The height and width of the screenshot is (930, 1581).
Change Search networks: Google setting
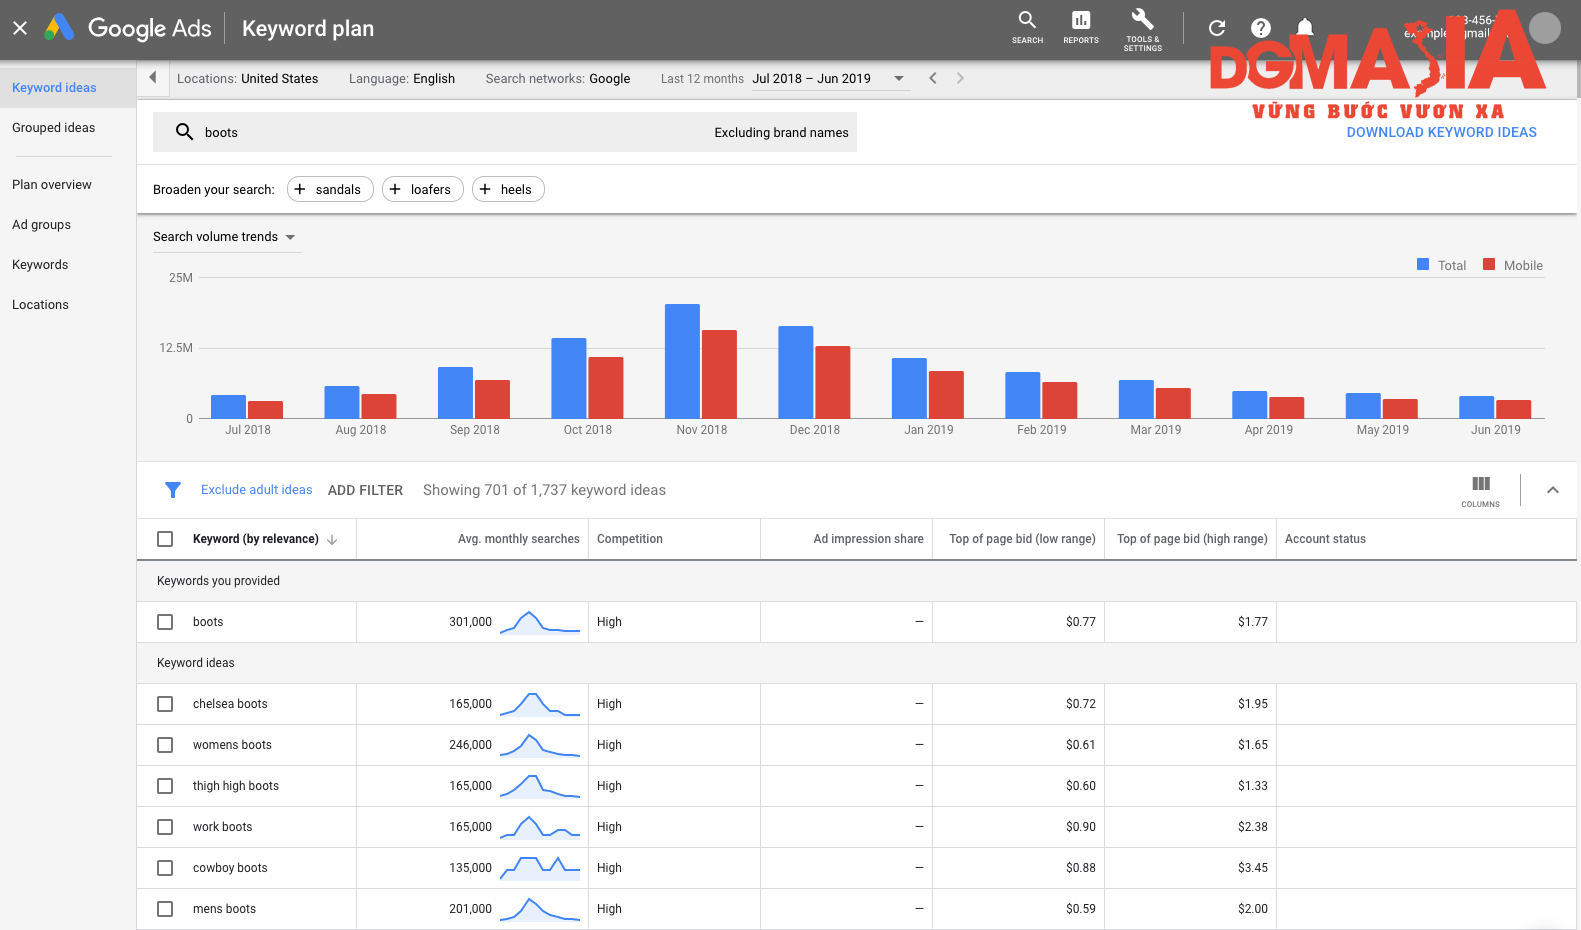point(558,78)
